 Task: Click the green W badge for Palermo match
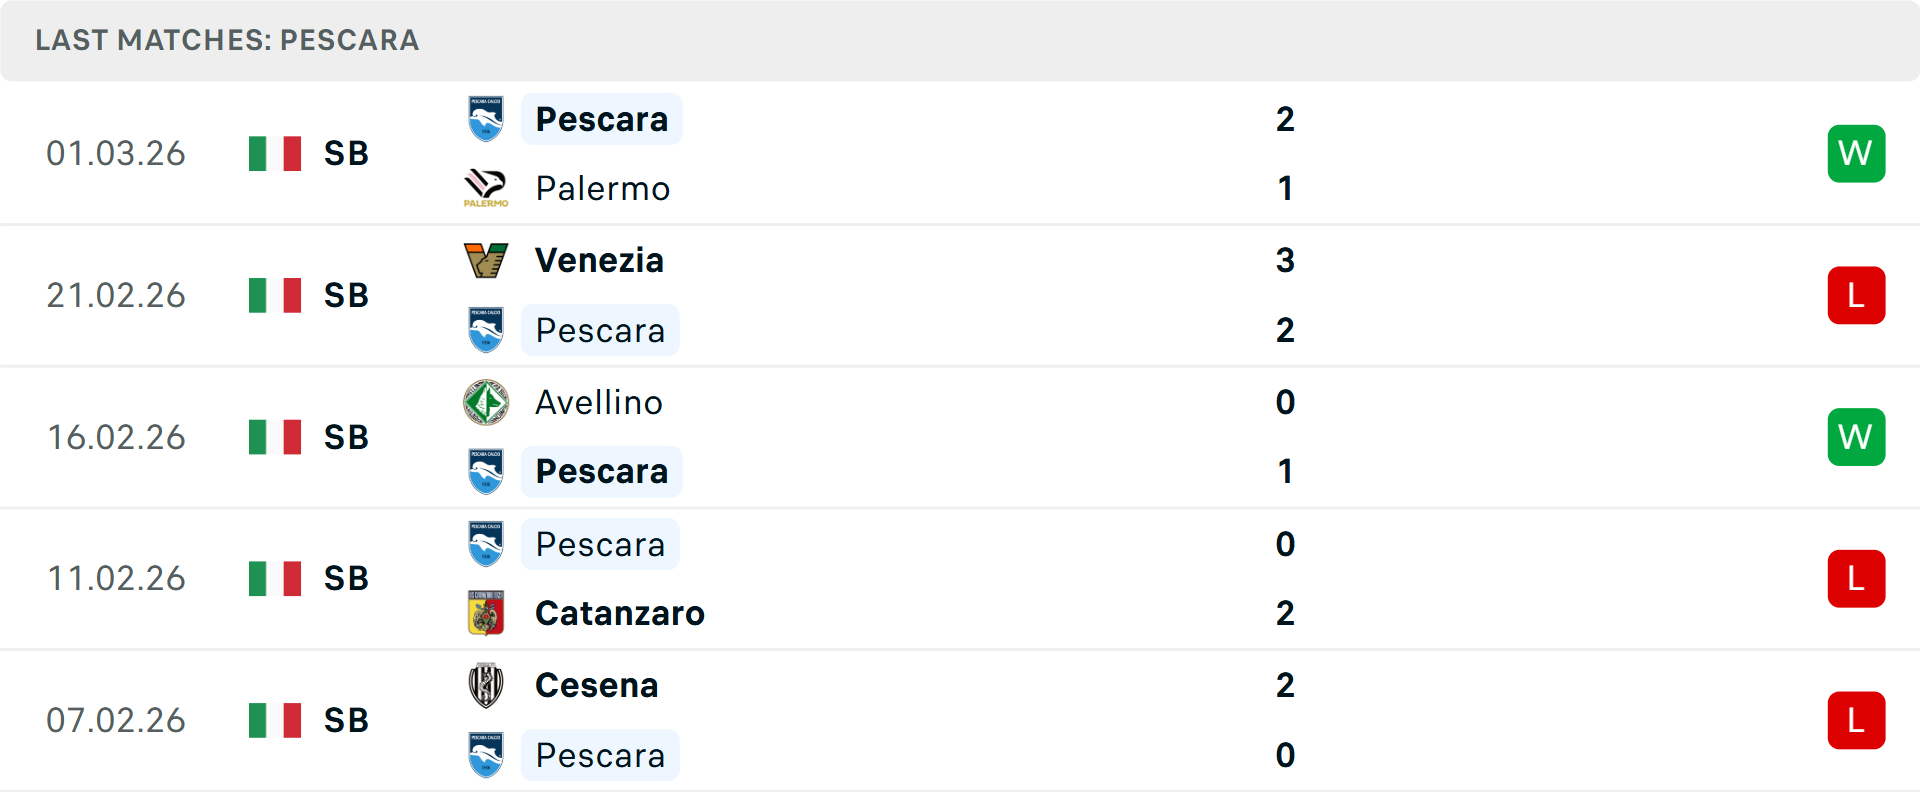click(x=1855, y=153)
